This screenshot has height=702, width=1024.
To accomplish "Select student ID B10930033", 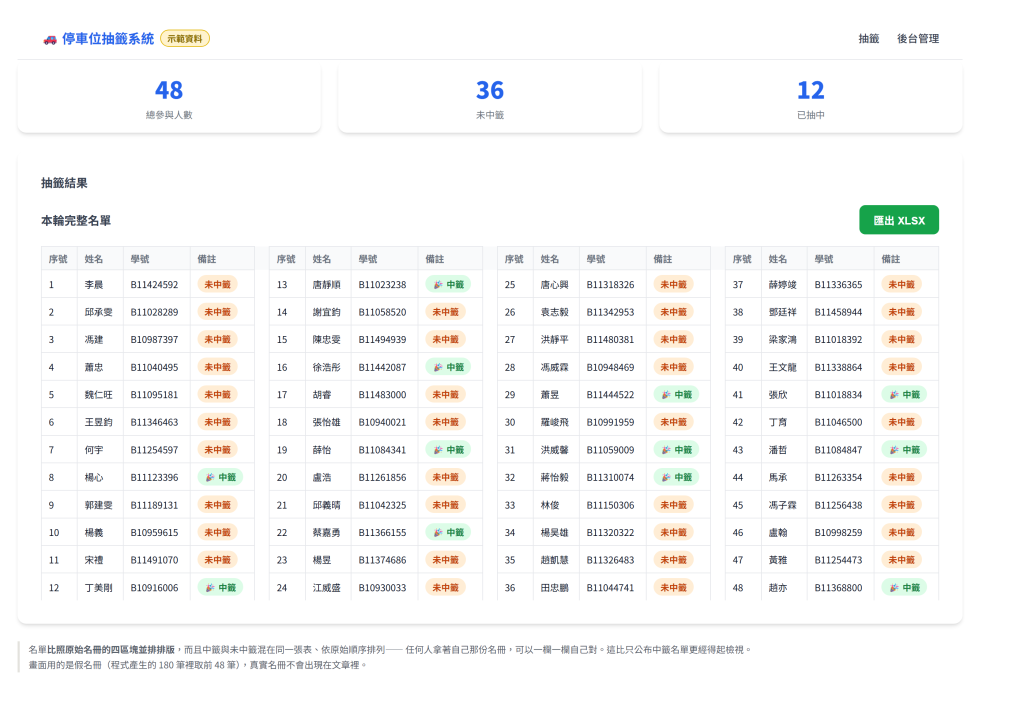I will pos(382,588).
